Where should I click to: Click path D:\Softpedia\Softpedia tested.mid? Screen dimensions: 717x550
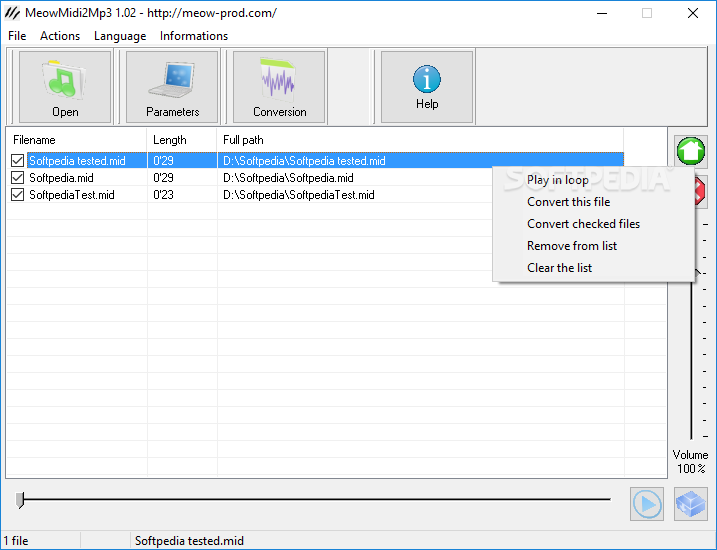click(304, 160)
